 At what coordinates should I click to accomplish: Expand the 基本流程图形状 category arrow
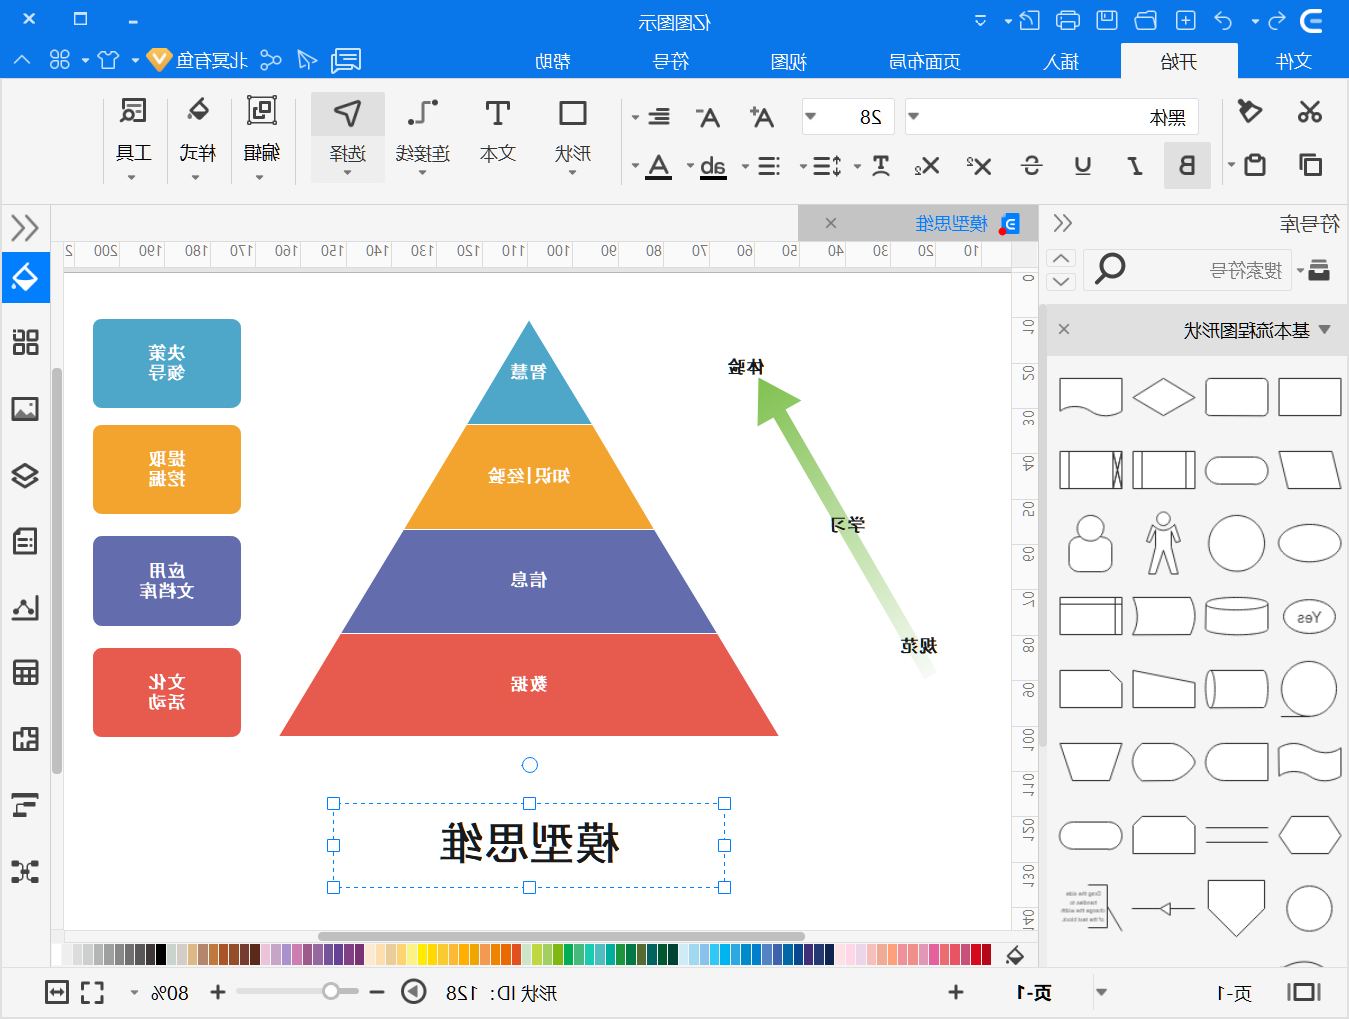click(1325, 329)
